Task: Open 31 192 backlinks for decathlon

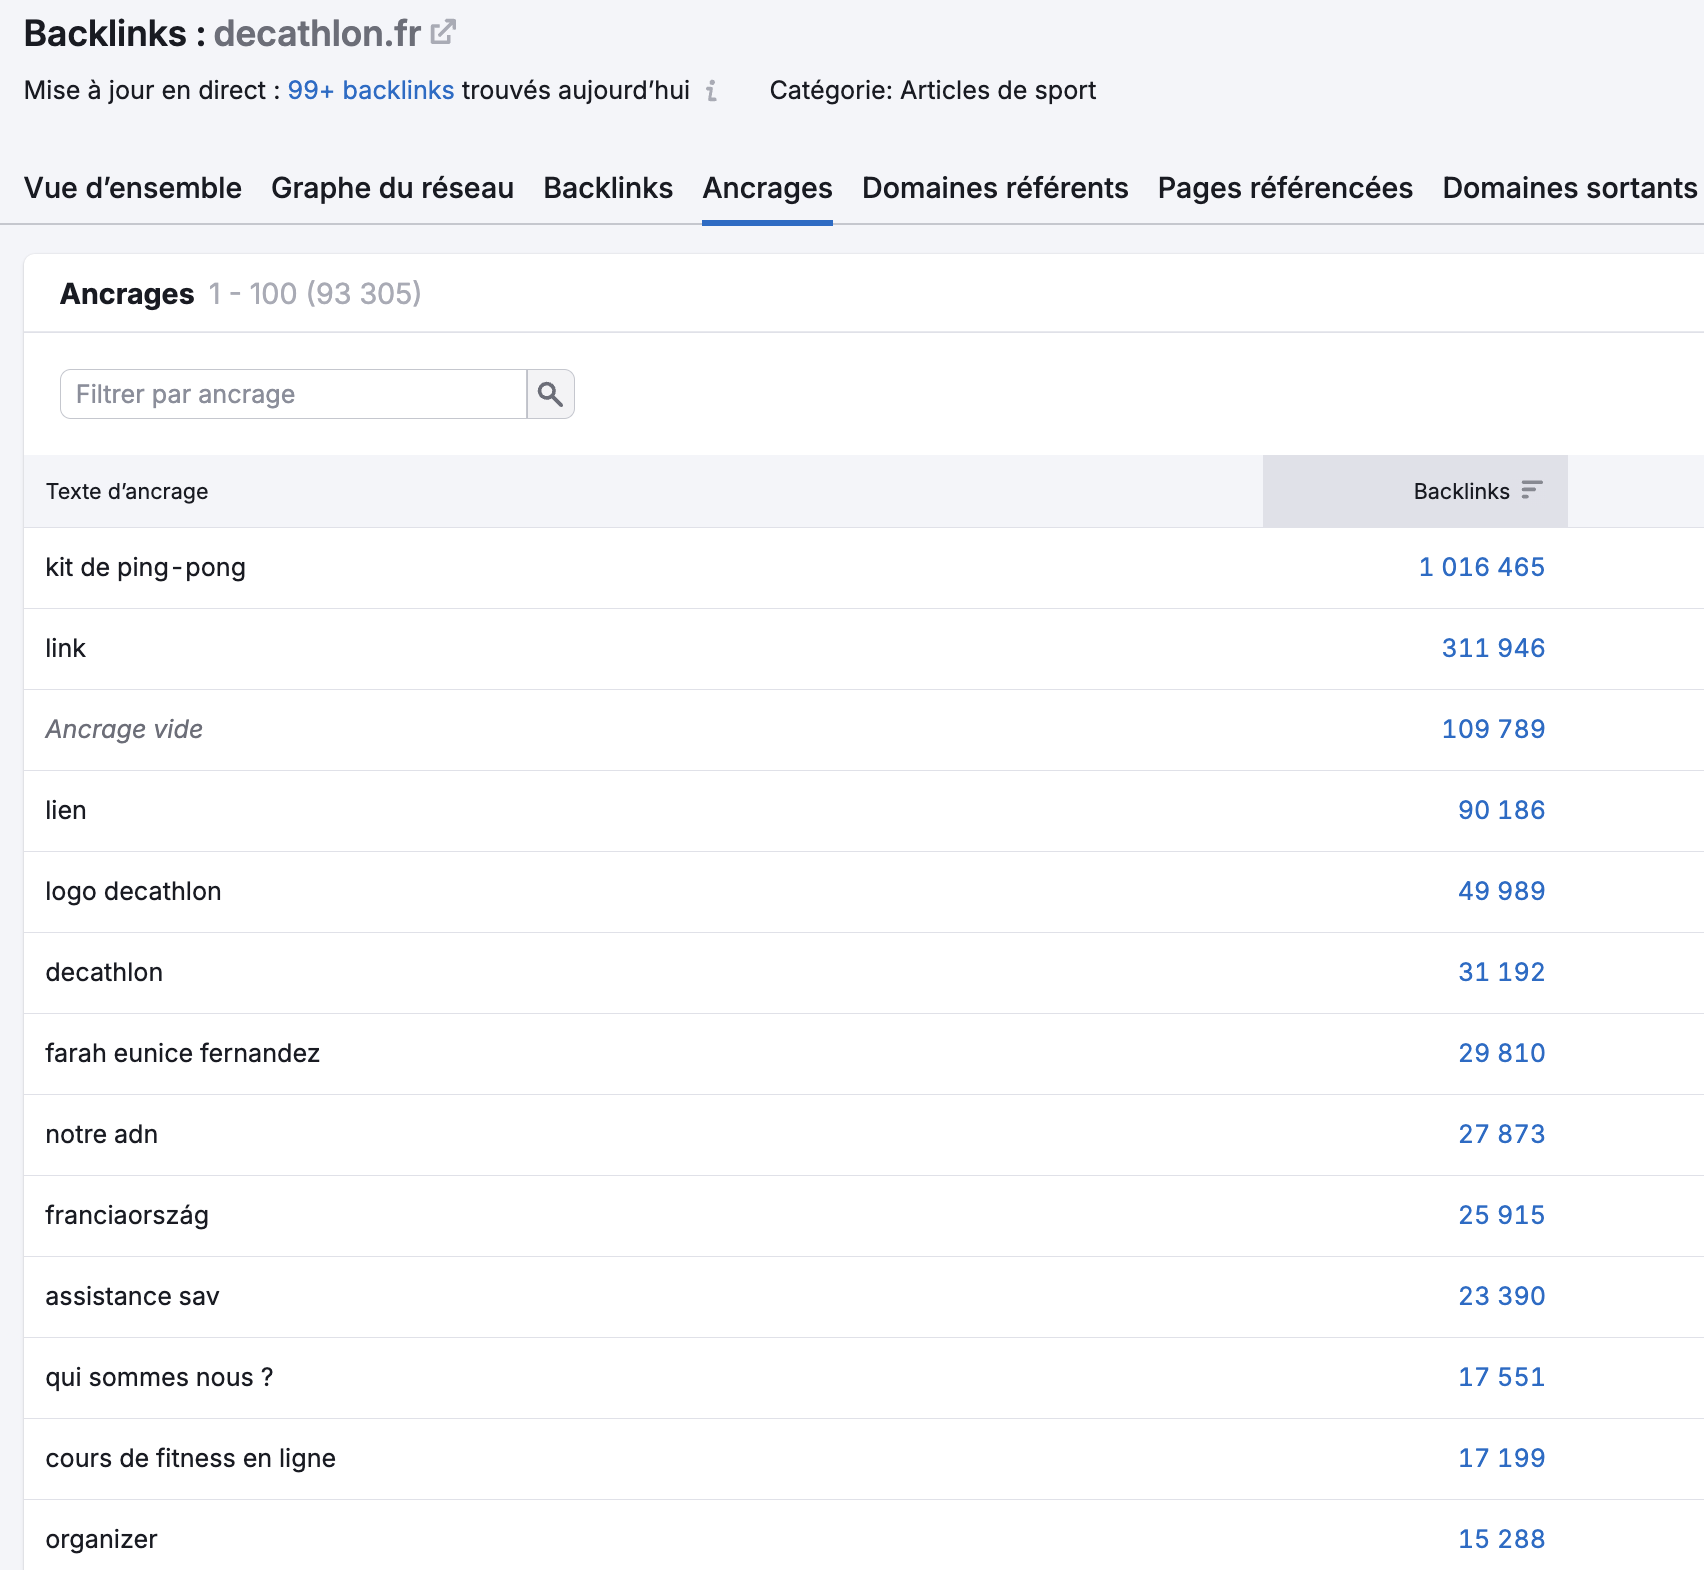Action: tap(1501, 972)
